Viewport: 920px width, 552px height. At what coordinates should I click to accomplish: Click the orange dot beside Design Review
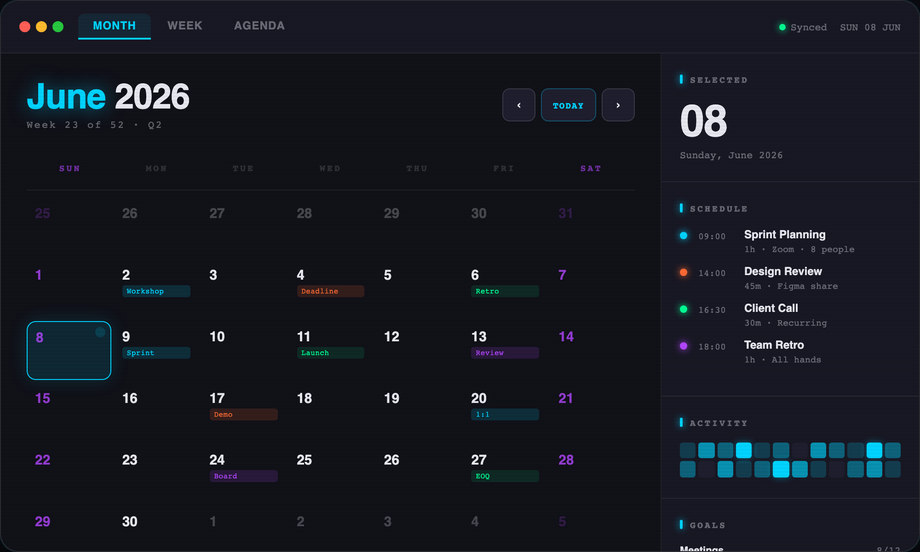tap(684, 272)
